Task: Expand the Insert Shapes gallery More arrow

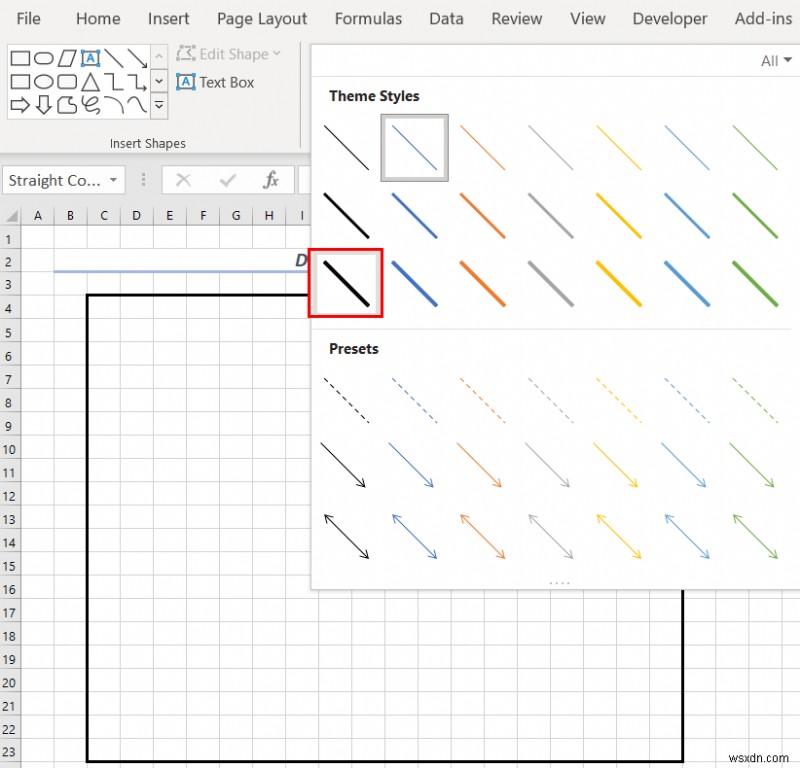Action: click(x=158, y=106)
